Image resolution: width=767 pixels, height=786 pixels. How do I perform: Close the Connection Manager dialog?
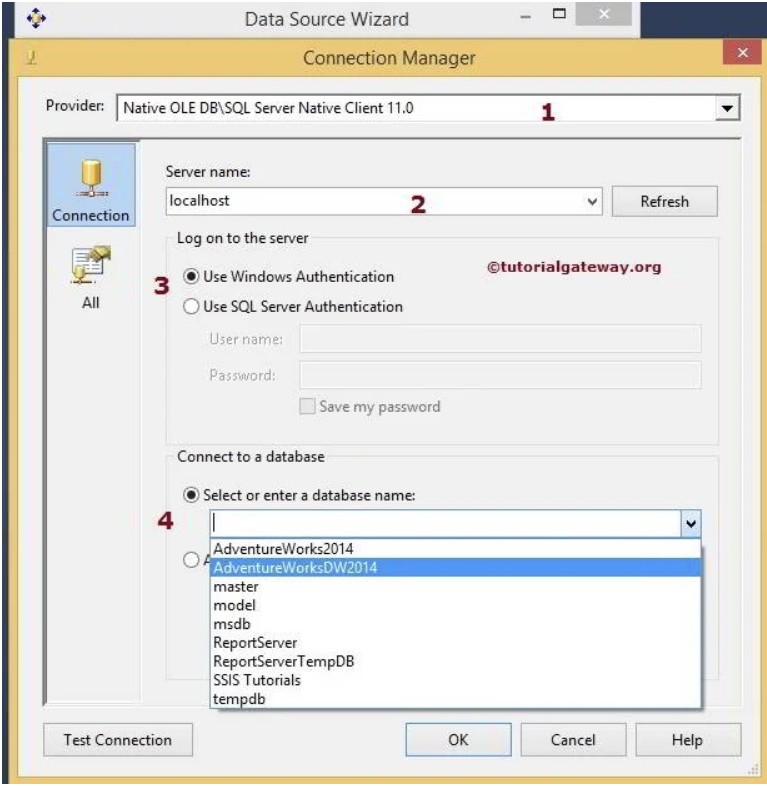click(x=742, y=52)
